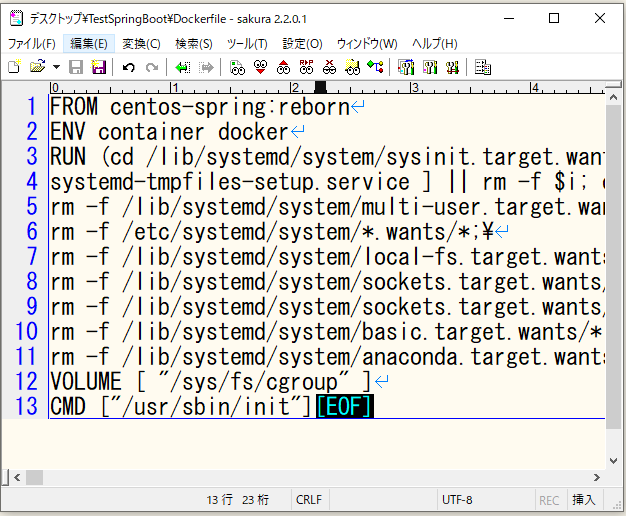
Task: Click line number 1 in gutter
Action: 31,107
